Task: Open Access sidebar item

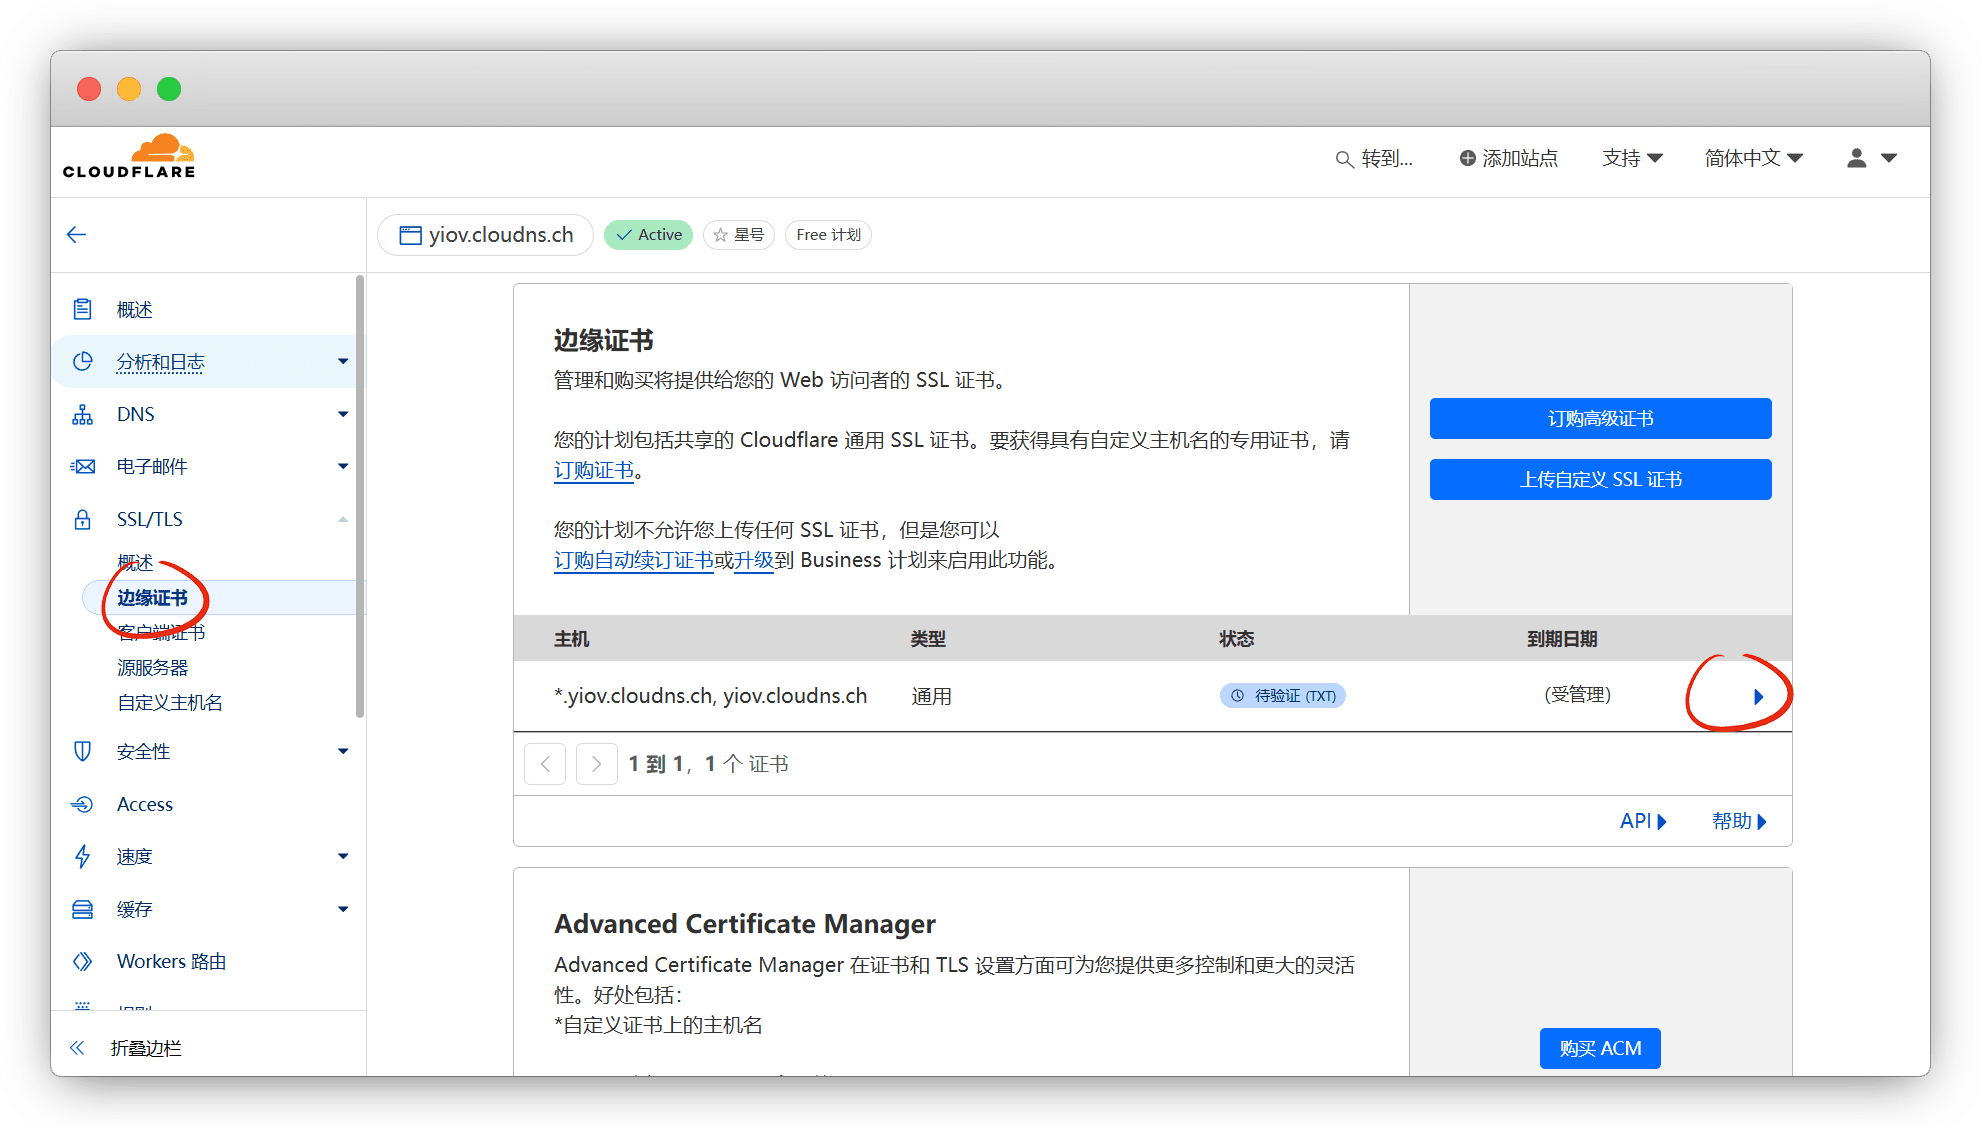Action: 145,804
